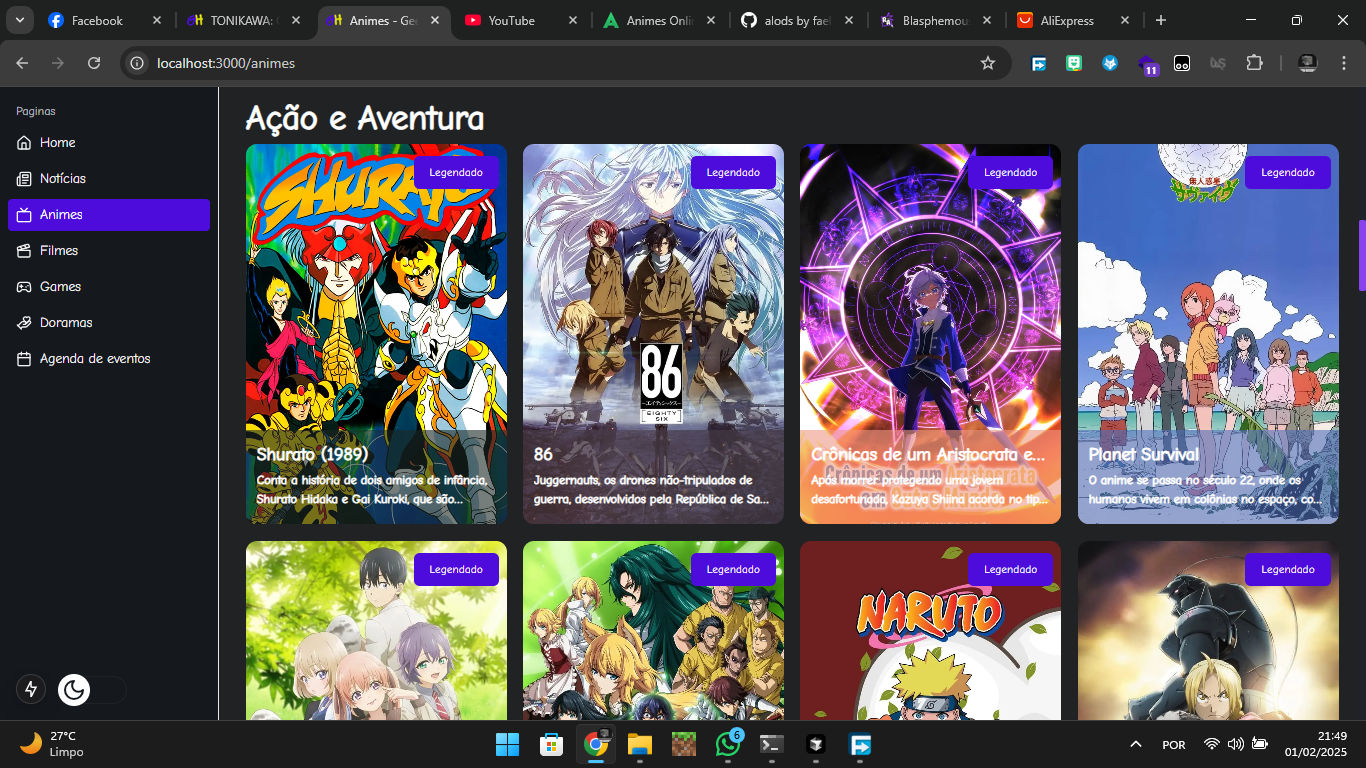Bookmark this page with the star icon
The height and width of the screenshot is (768, 1366).
[988, 63]
